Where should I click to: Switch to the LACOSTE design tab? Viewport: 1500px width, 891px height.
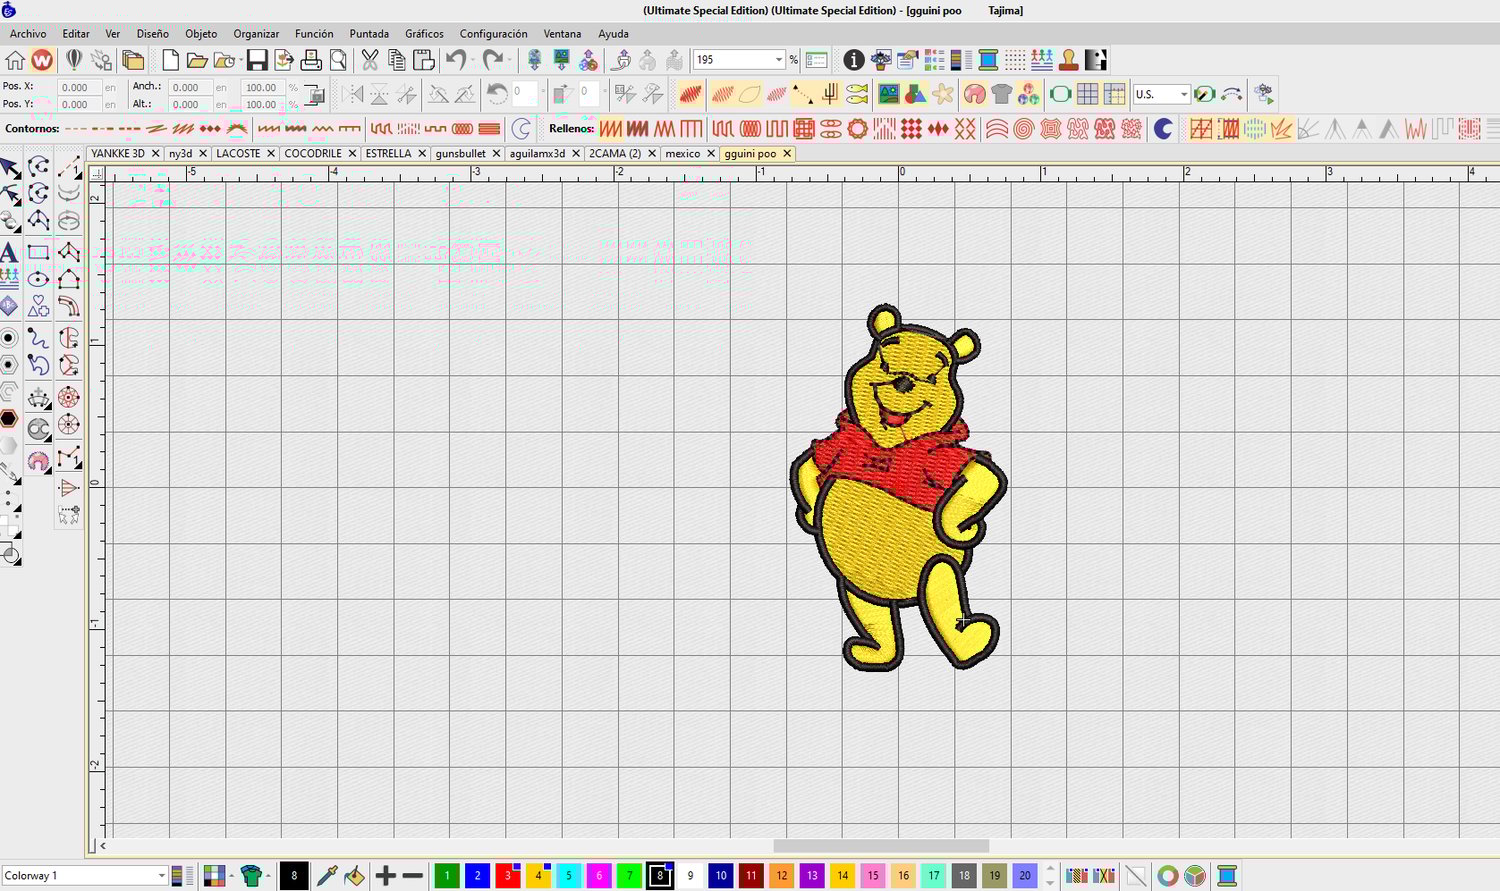238,154
